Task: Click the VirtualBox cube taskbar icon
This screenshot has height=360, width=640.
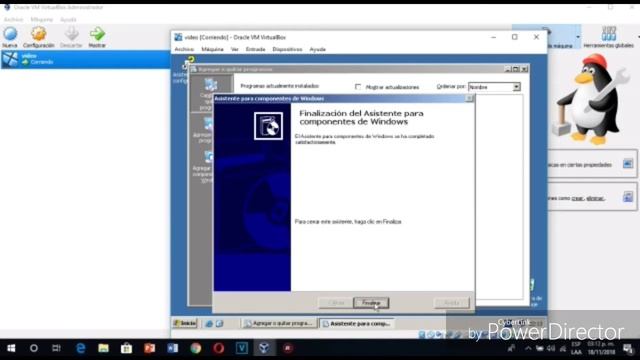Action: point(264,348)
